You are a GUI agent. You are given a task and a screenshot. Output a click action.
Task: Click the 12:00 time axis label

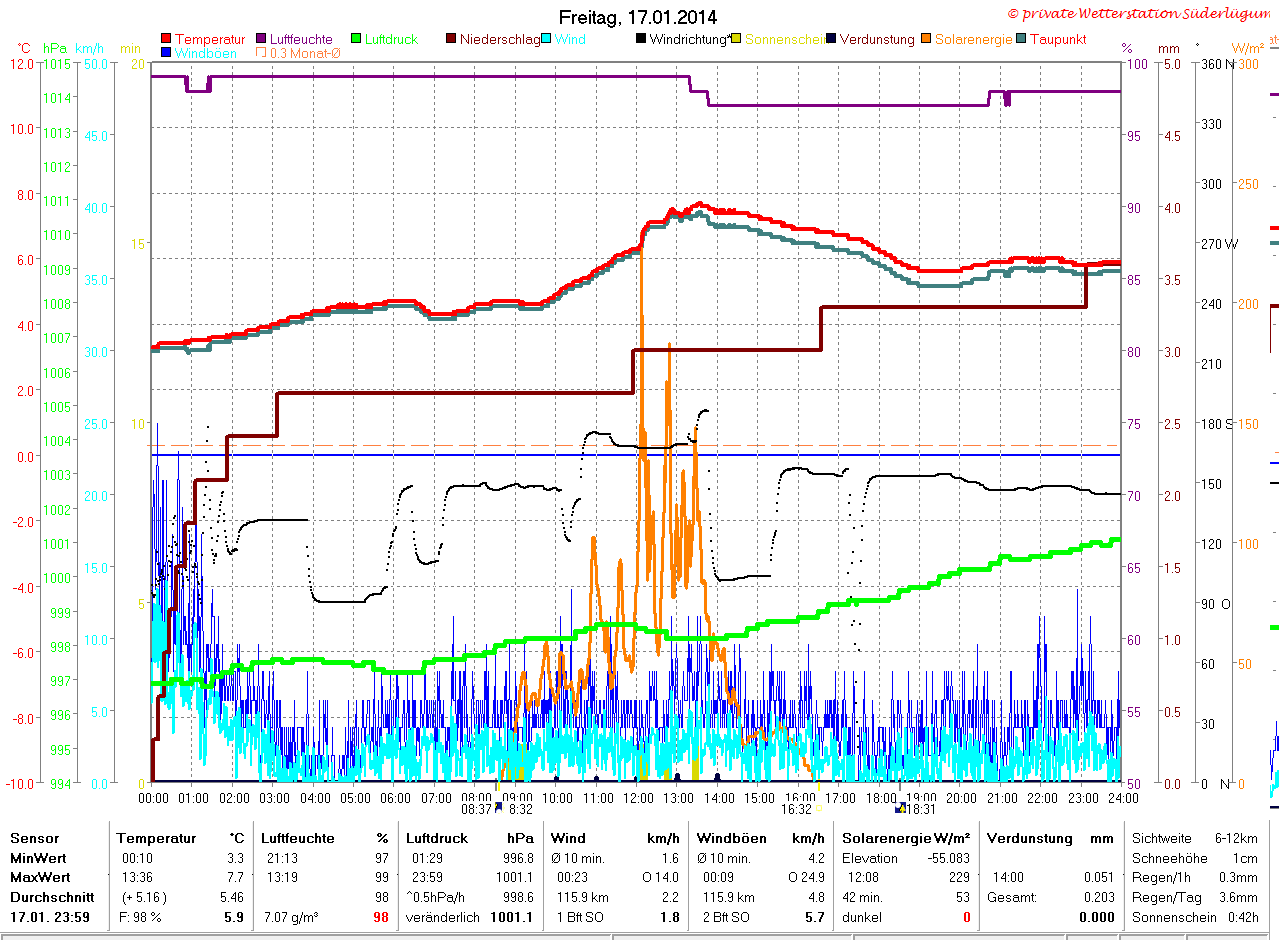click(638, 798)
